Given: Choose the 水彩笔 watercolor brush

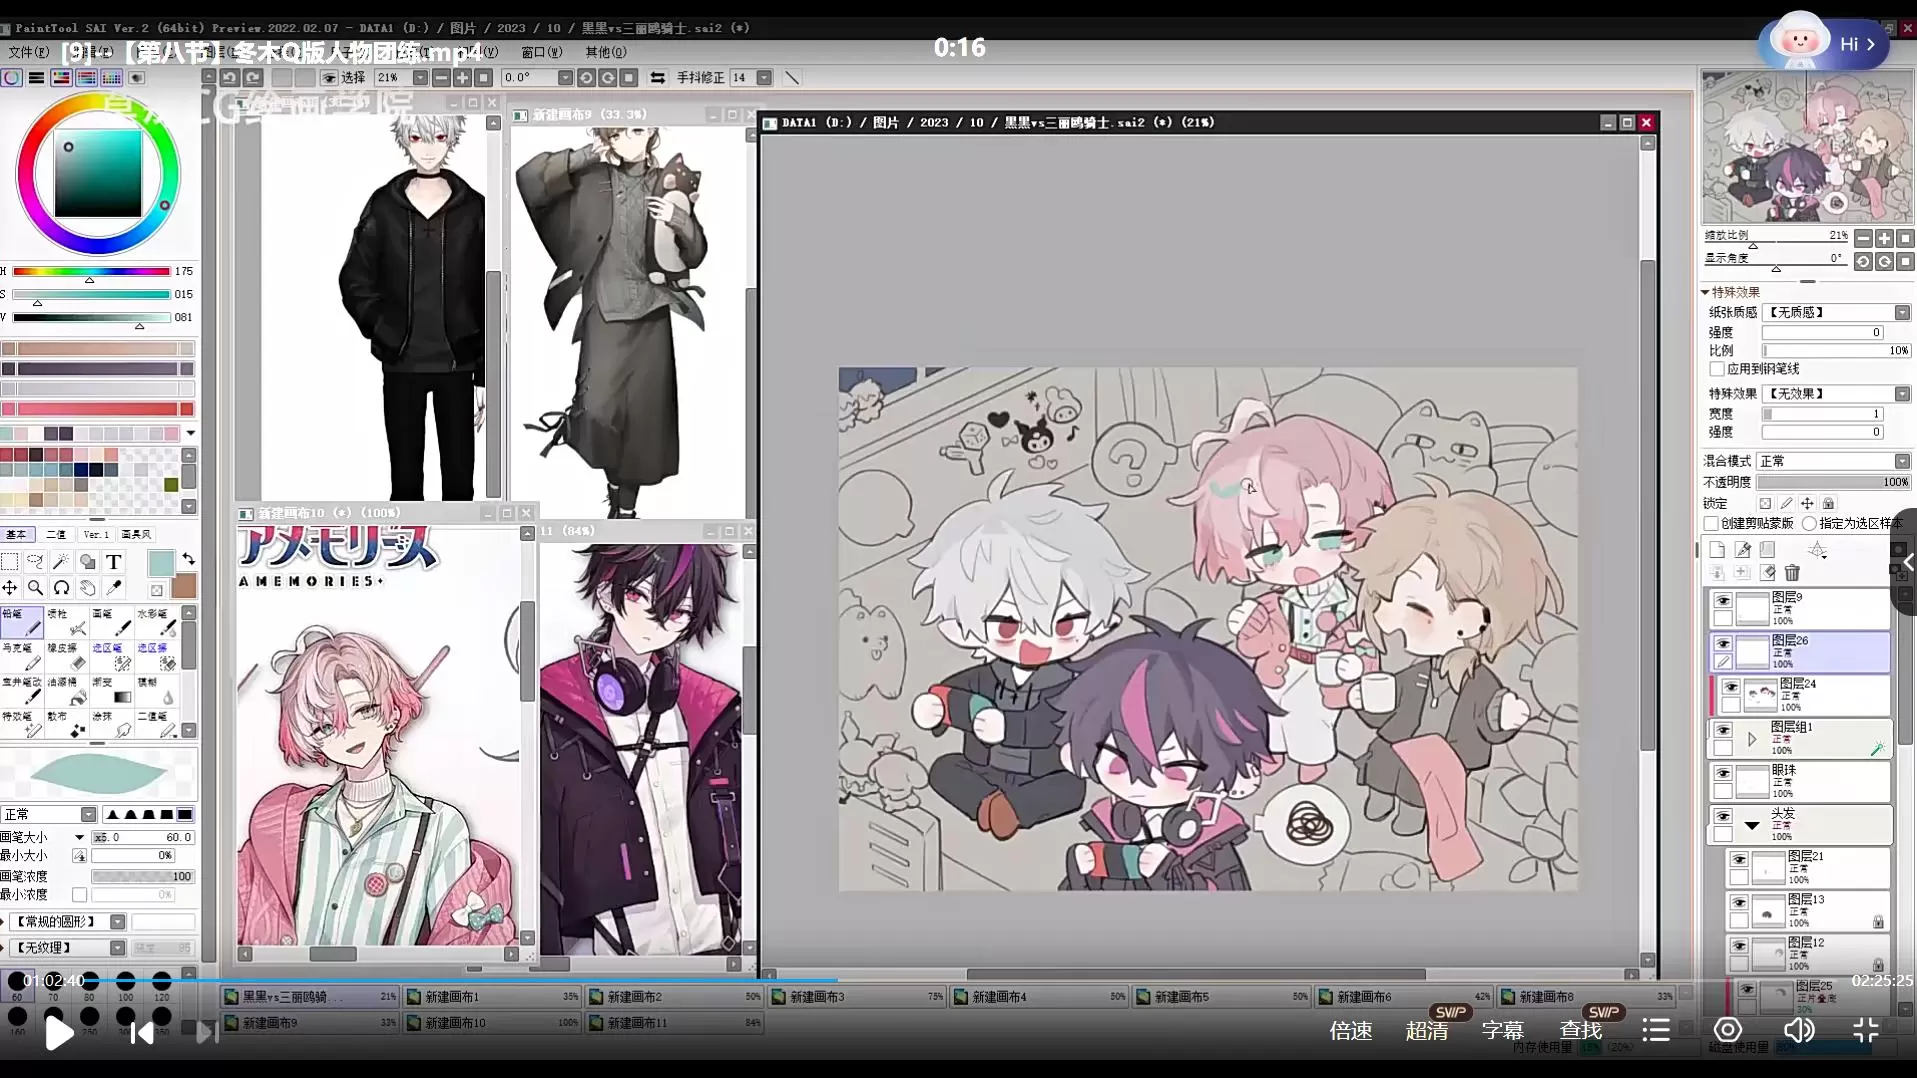Looking at the screenshot, I should (x=157, y=622).
